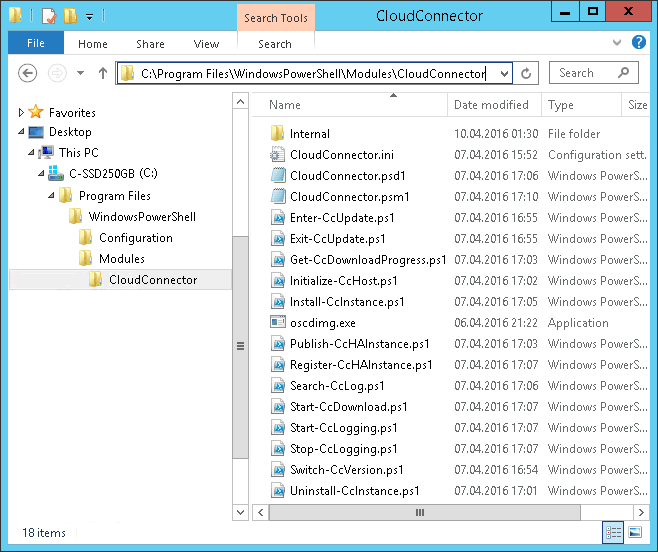658x552 pixels.
Task: Click the horizontal scrollbar left arrow
Action: (x=261, y=512)
